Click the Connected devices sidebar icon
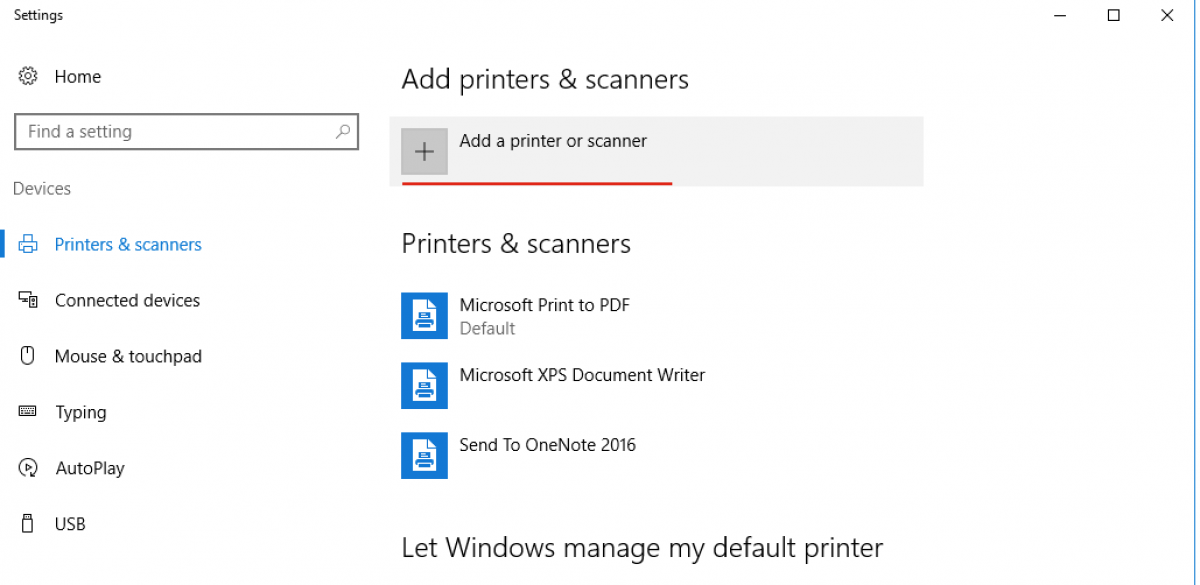The height and width of the screenshot is (585, 1200). 28,301
